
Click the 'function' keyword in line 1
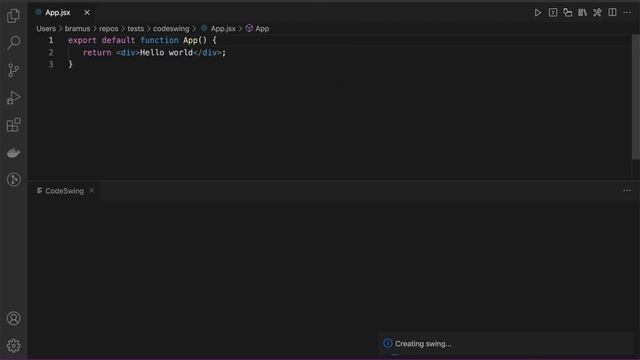pyautogui.click(x=160, y=40)
